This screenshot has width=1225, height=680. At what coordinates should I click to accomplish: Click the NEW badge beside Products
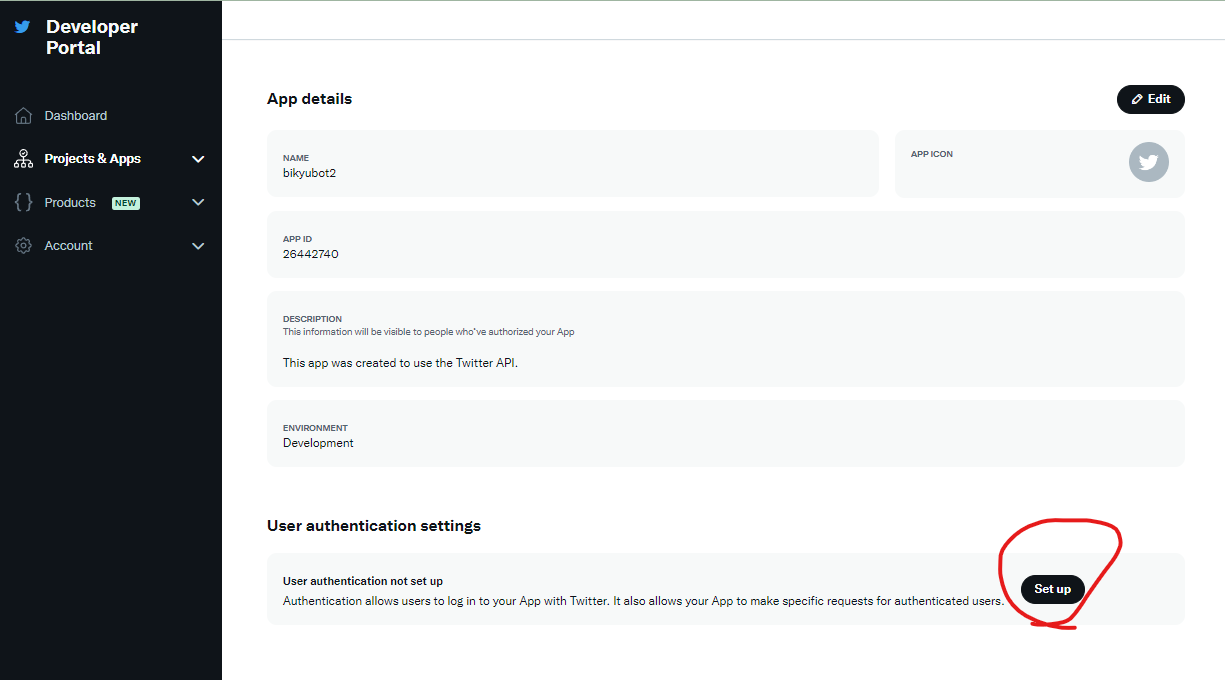(126, 203)
